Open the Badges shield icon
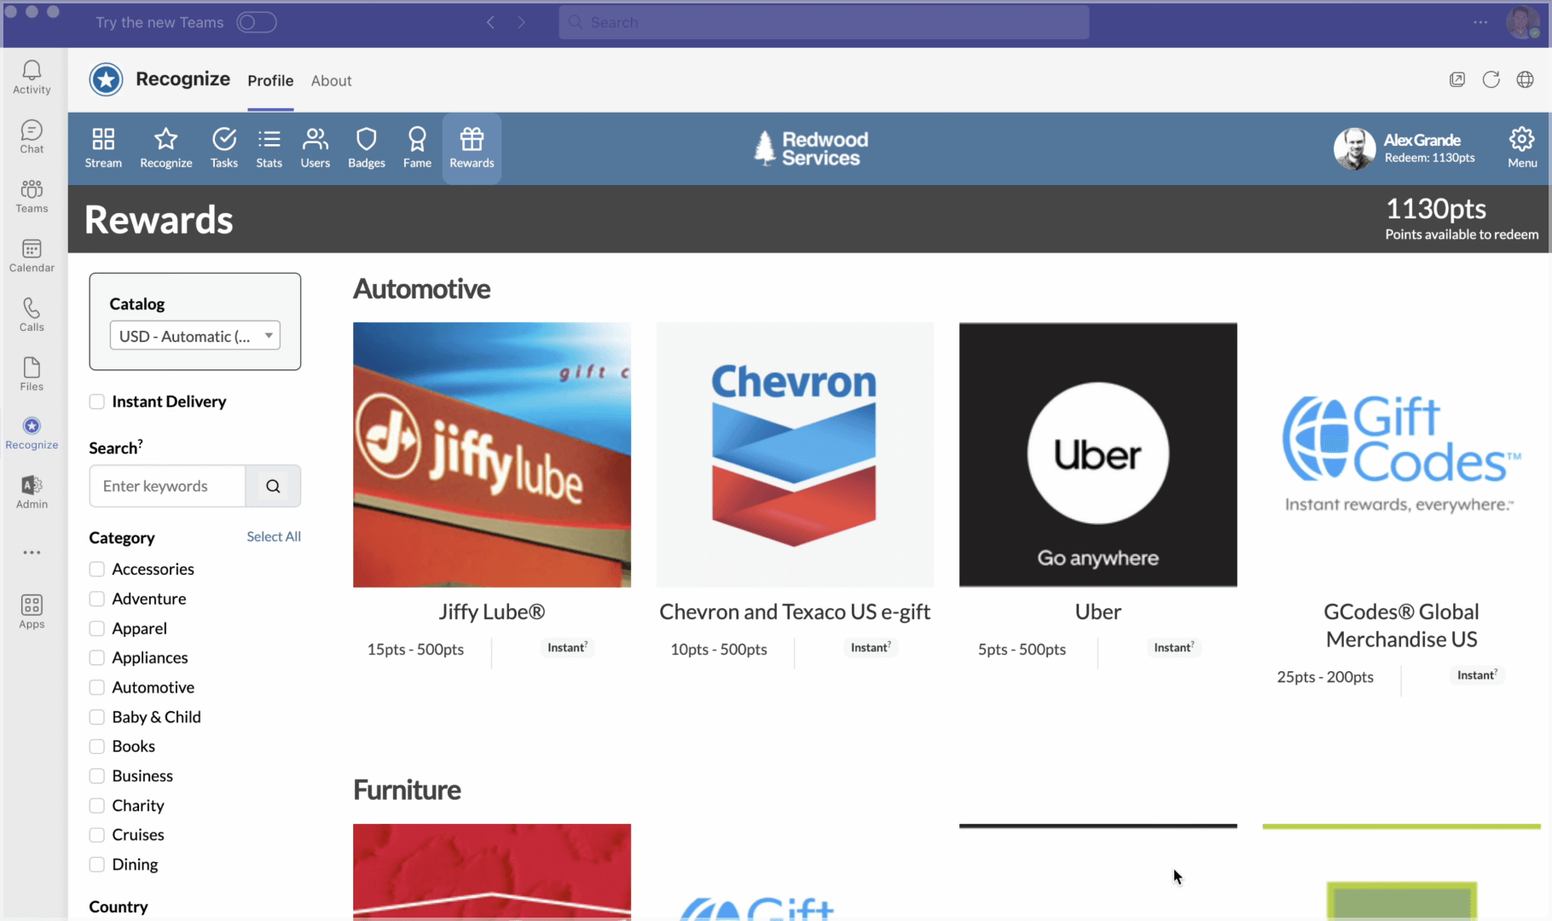The height and width of the screenshot is (921, 1552). pyautogui.click(x=366, y=147)
